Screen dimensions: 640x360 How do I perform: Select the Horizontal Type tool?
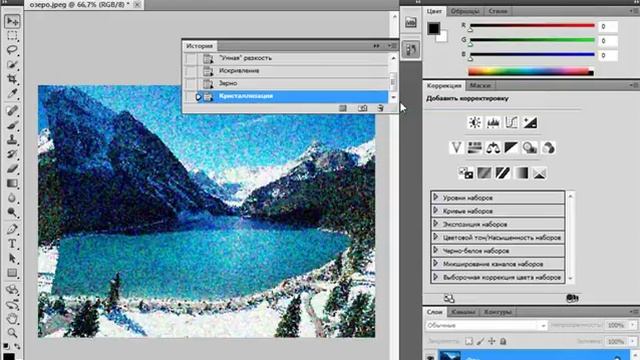[x=12, y=244]
